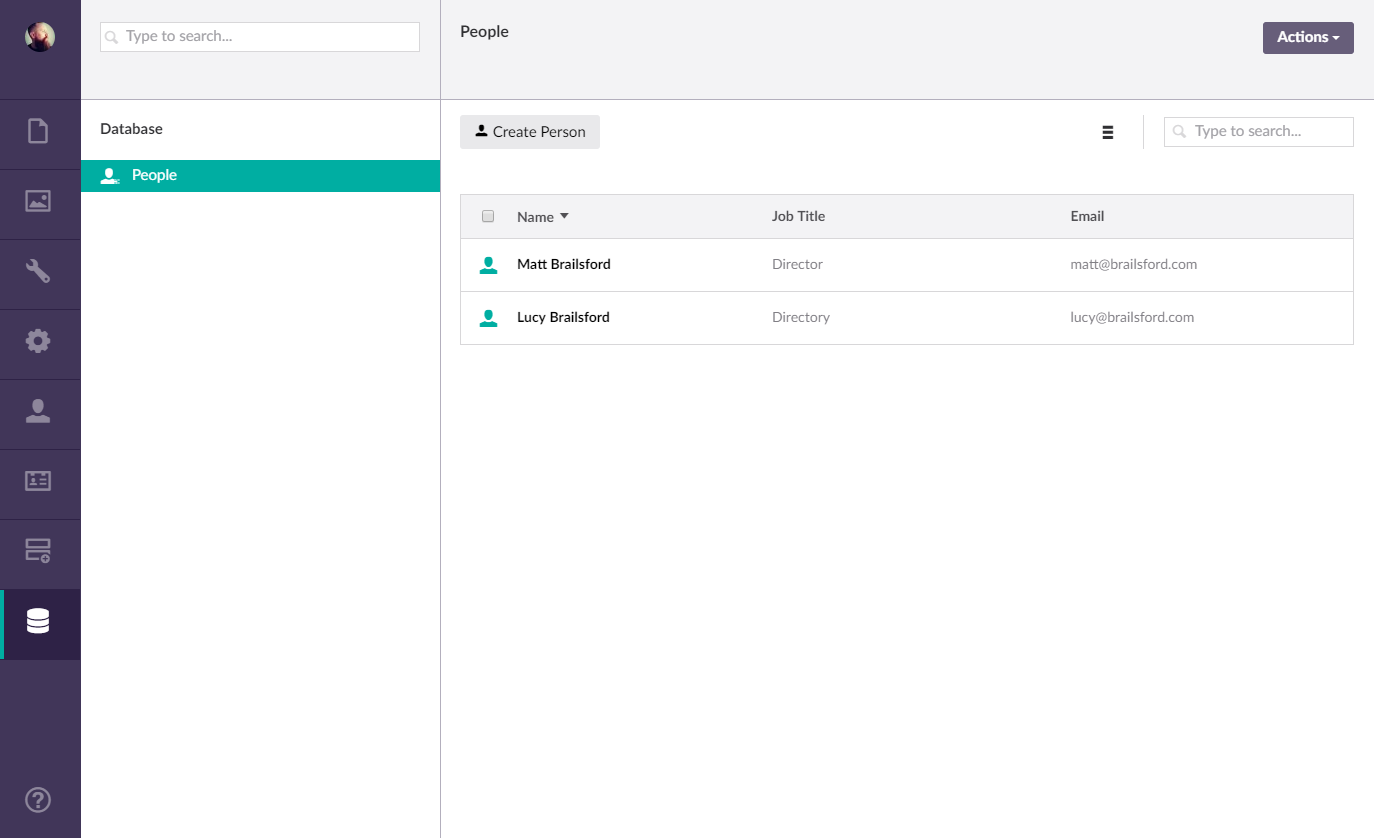Viewport: 1374px width, 838px height.
Task: Click the Job Title column header
Action: 798,216
